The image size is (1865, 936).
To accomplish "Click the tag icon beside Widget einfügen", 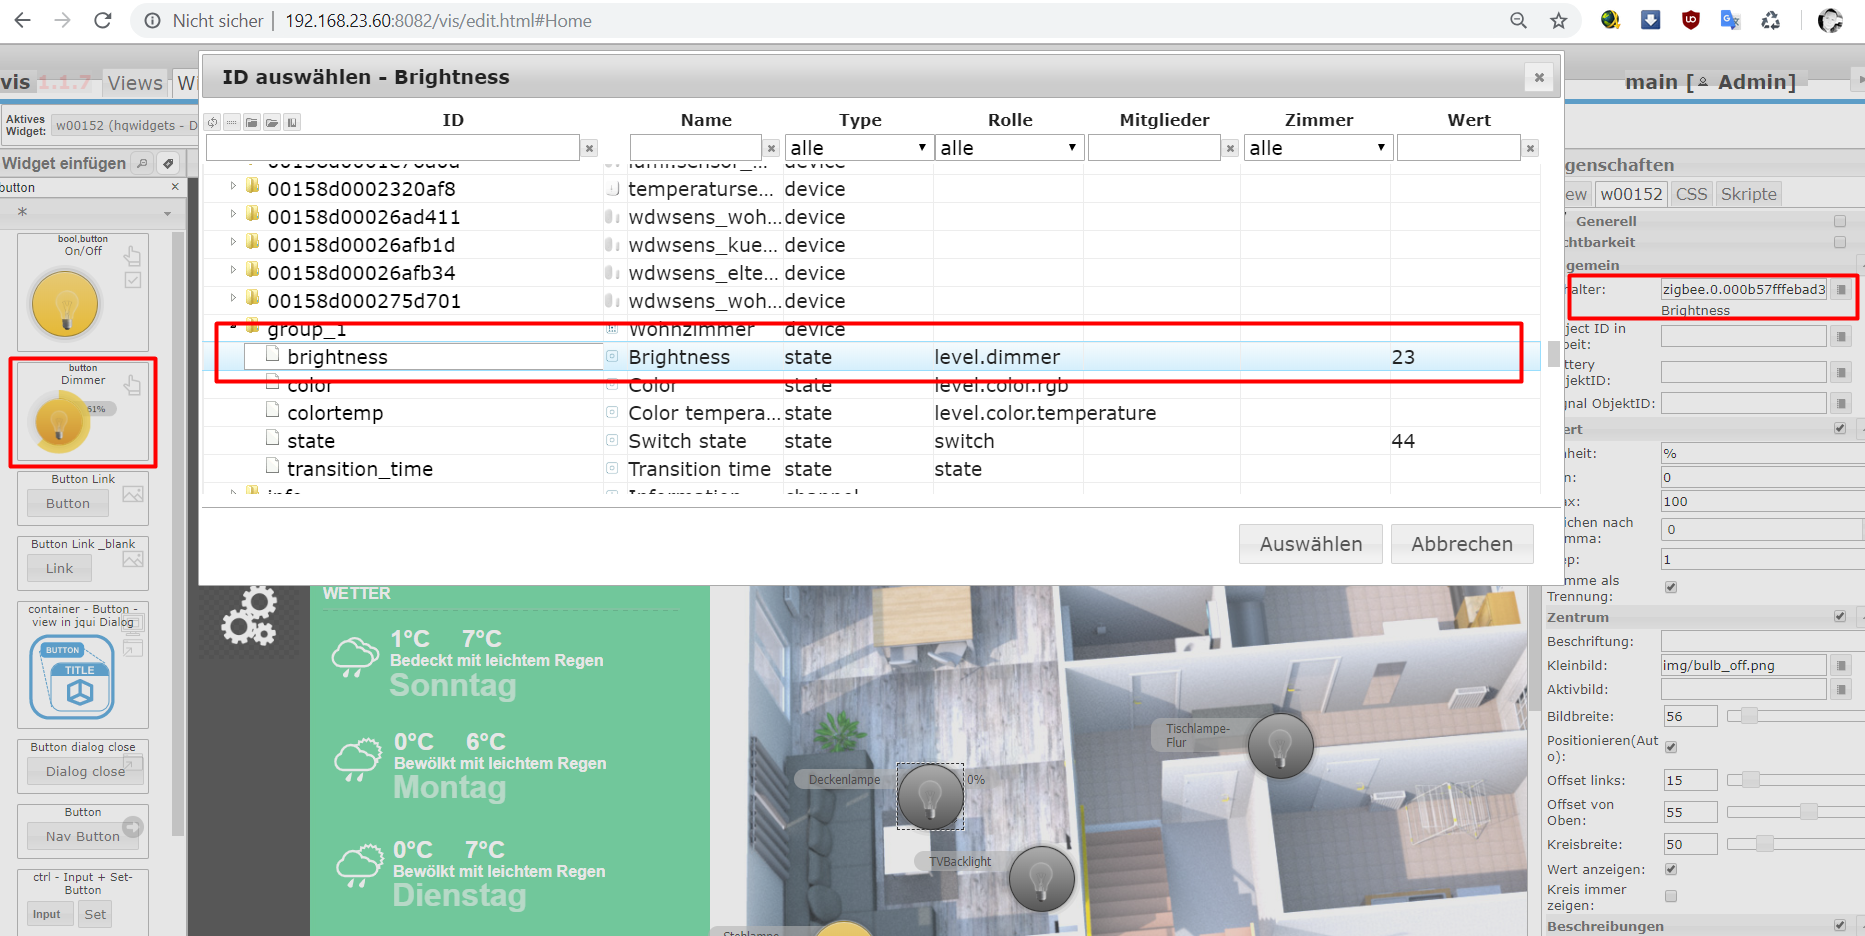I will pos(169,163).
